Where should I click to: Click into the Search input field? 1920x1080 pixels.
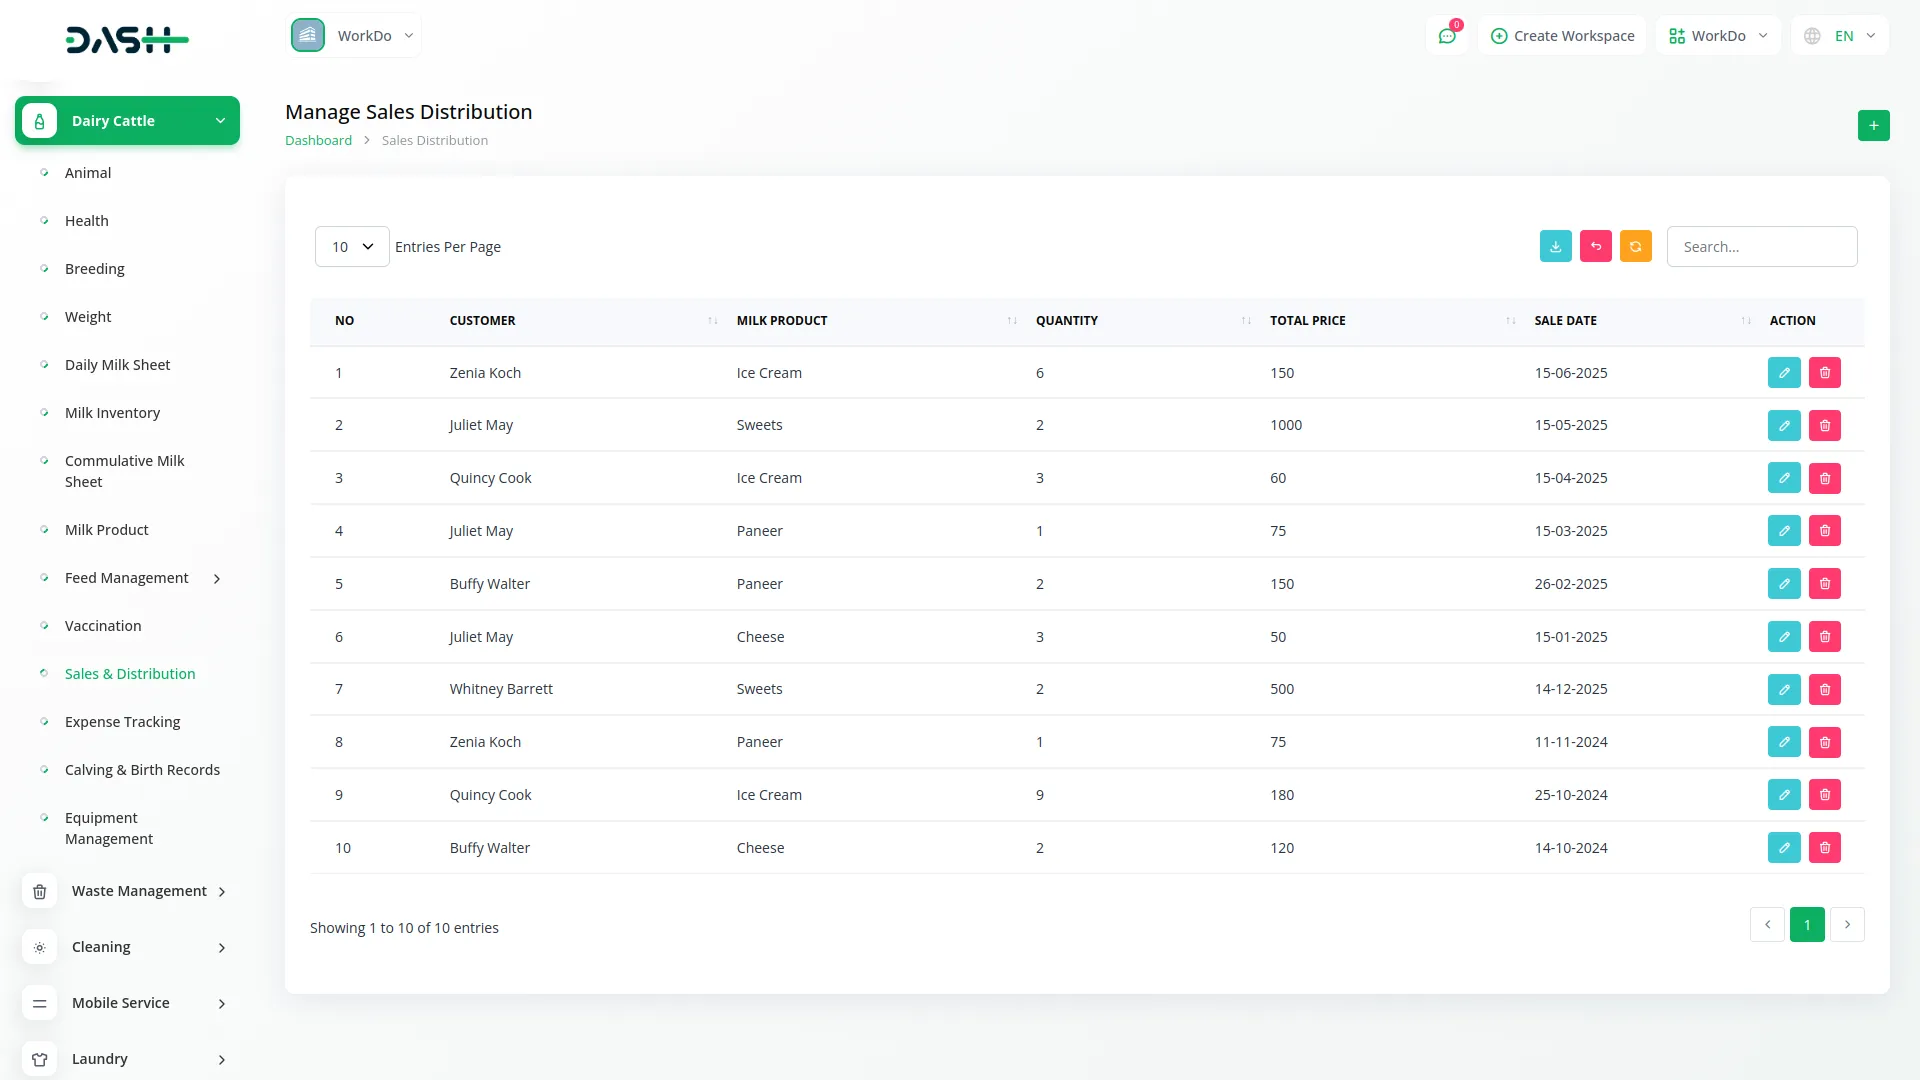(1761, 246)
